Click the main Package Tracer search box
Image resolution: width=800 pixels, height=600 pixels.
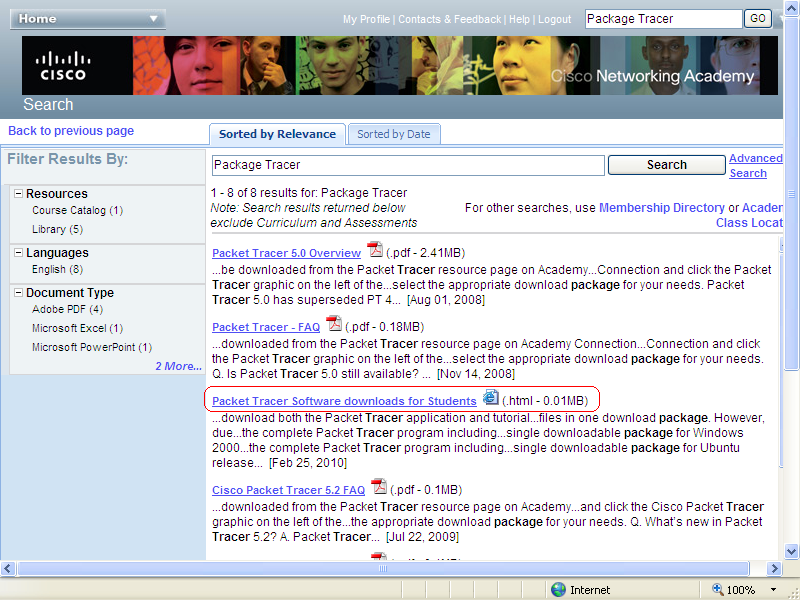pos(408,165)
